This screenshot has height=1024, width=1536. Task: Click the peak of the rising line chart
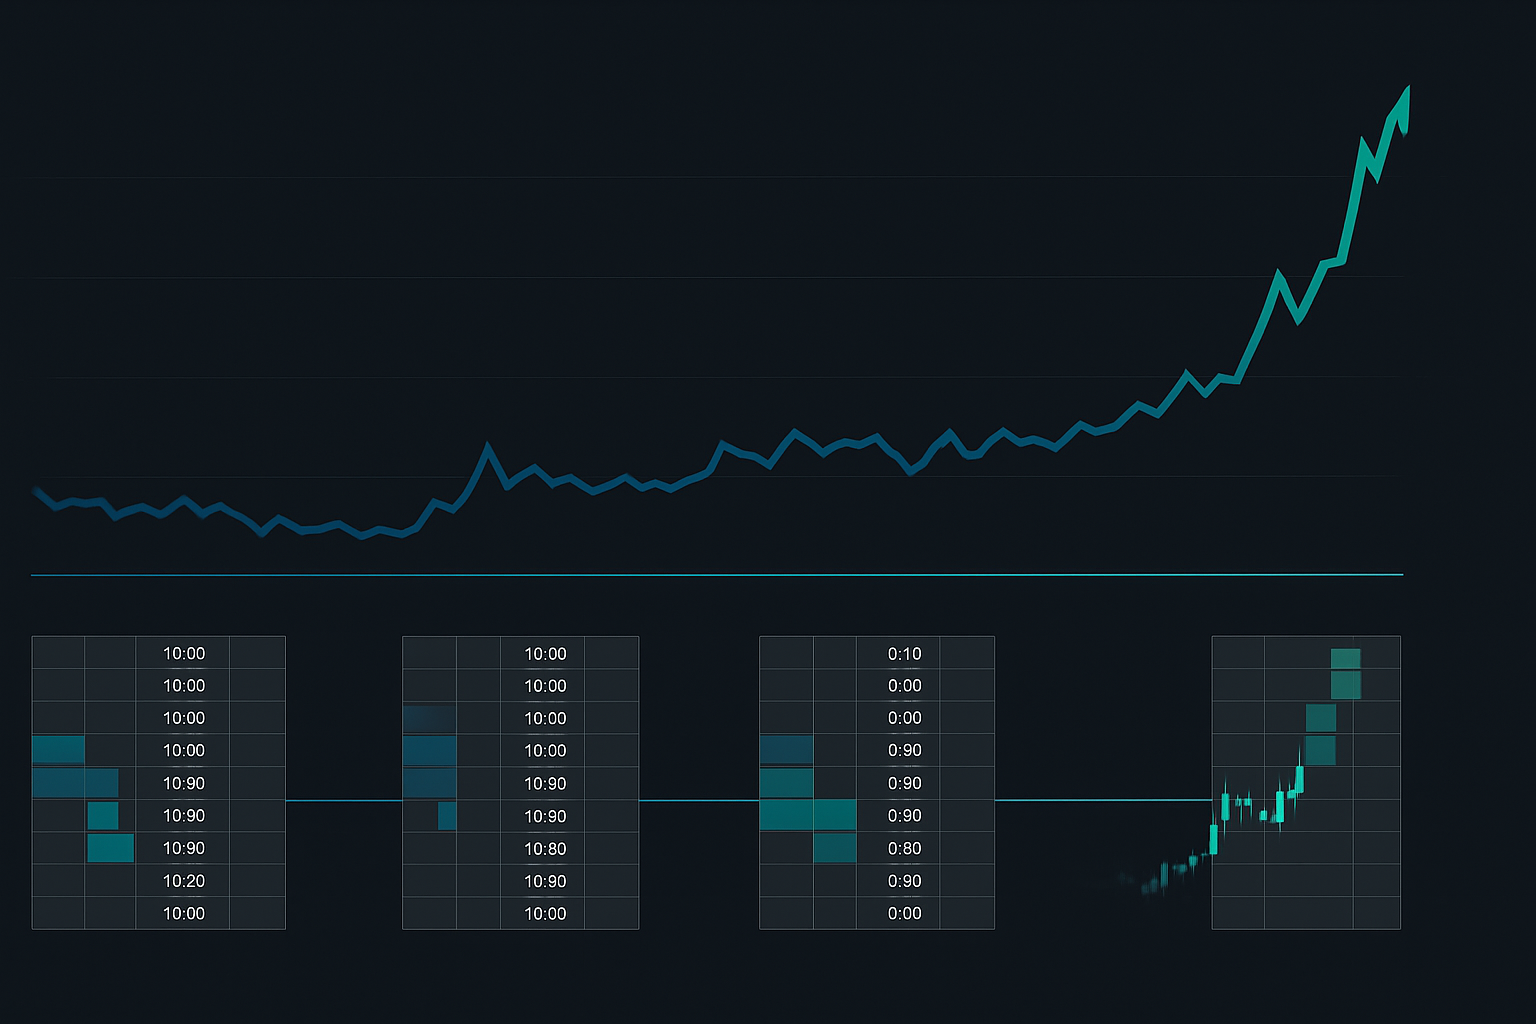pyautogui.click(x=1407, y=91)
